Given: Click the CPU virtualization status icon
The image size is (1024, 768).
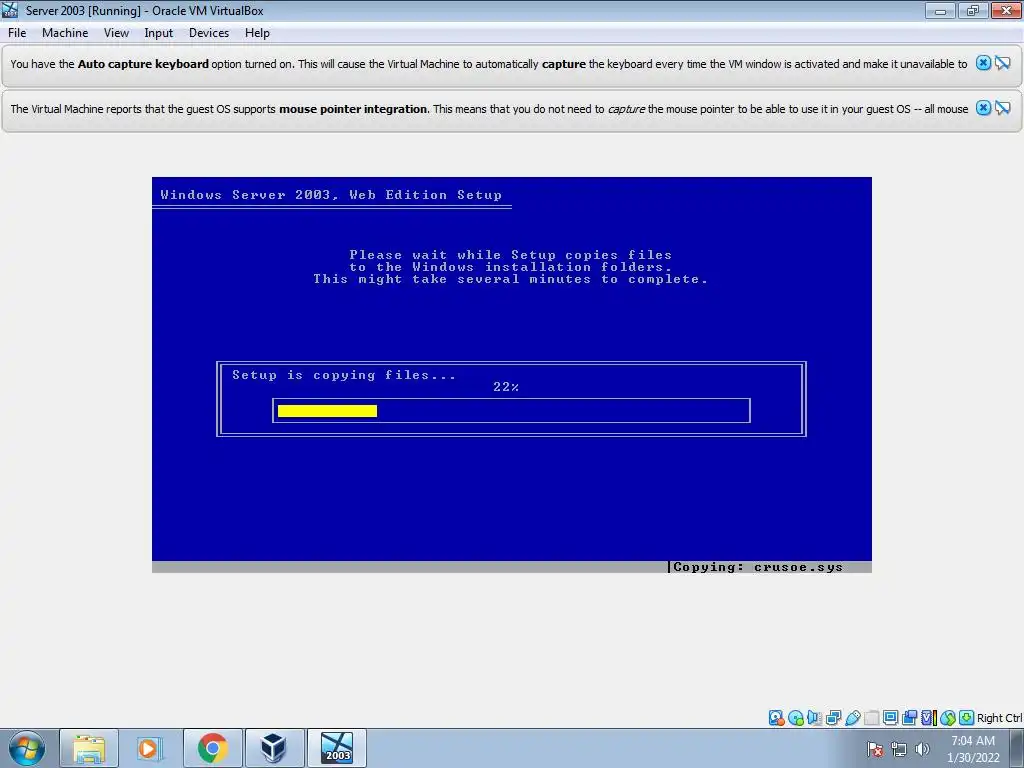Looking at the screenshot, I should (928, 718).
